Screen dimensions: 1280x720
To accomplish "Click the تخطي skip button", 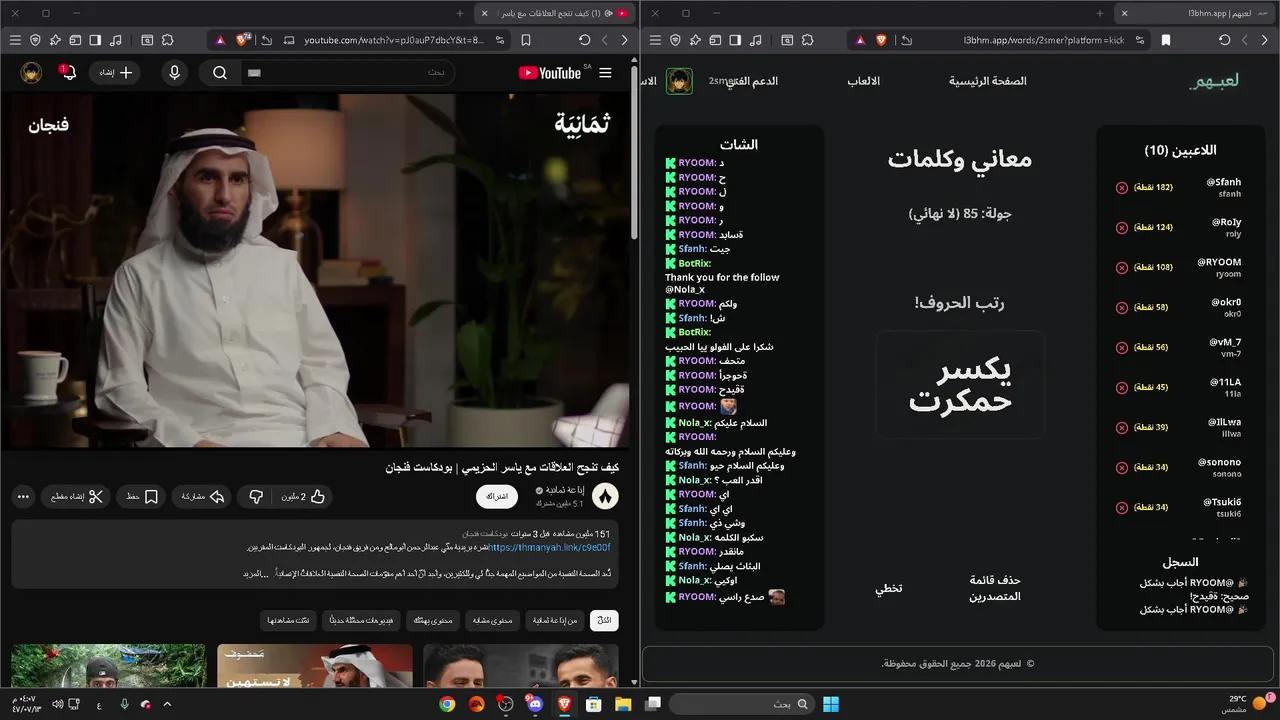I will 889,588.
